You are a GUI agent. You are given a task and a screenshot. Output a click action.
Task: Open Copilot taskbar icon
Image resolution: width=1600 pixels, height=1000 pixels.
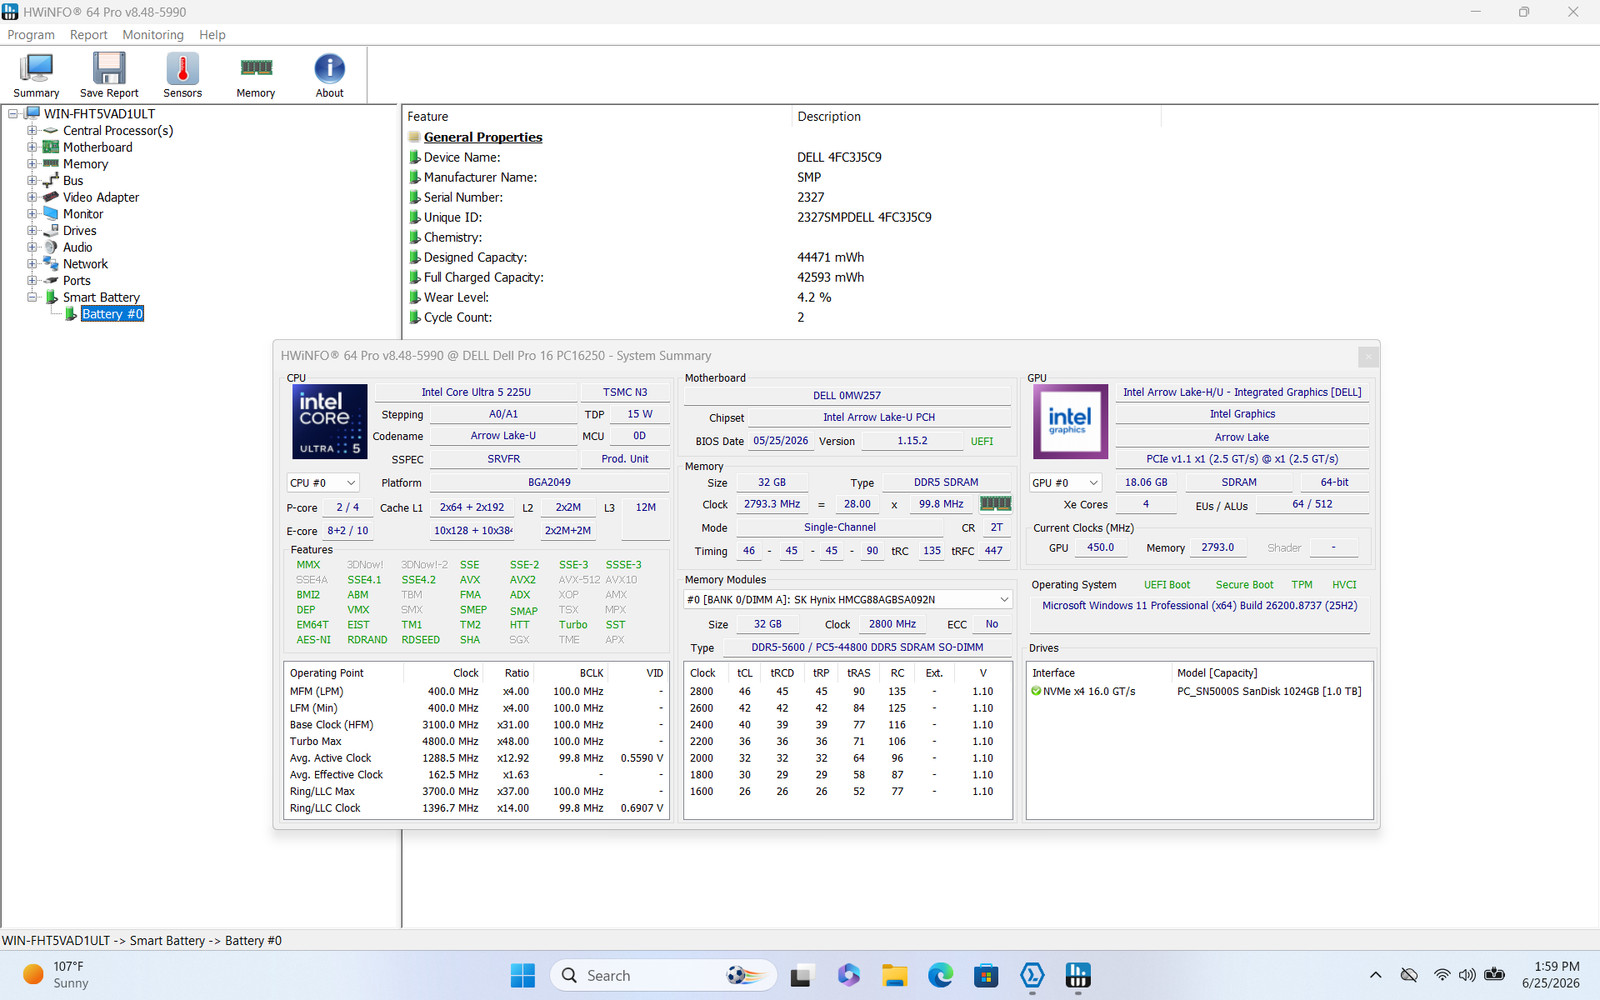click(849, 975)
